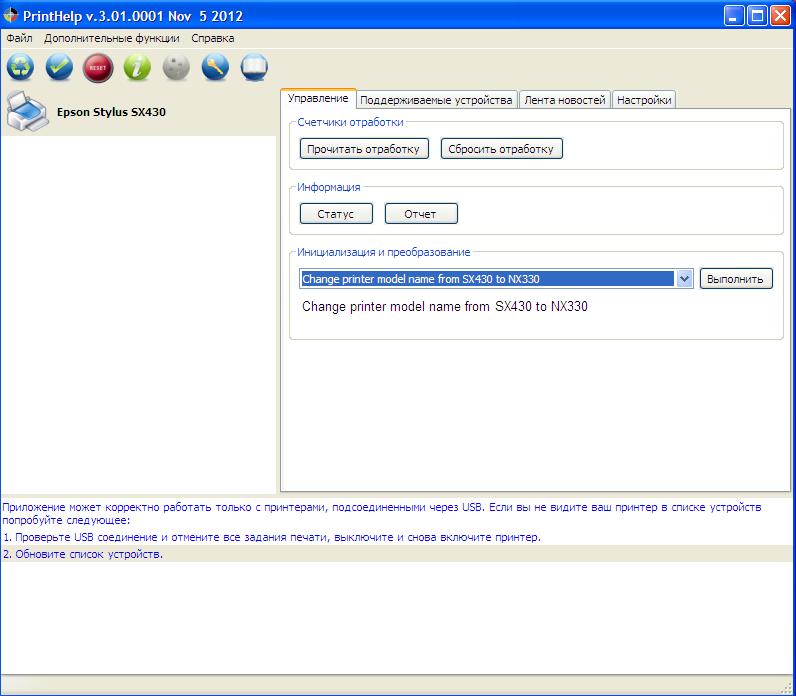Open the Справка menu
This screenshot has height=696, width=796.
213,38
